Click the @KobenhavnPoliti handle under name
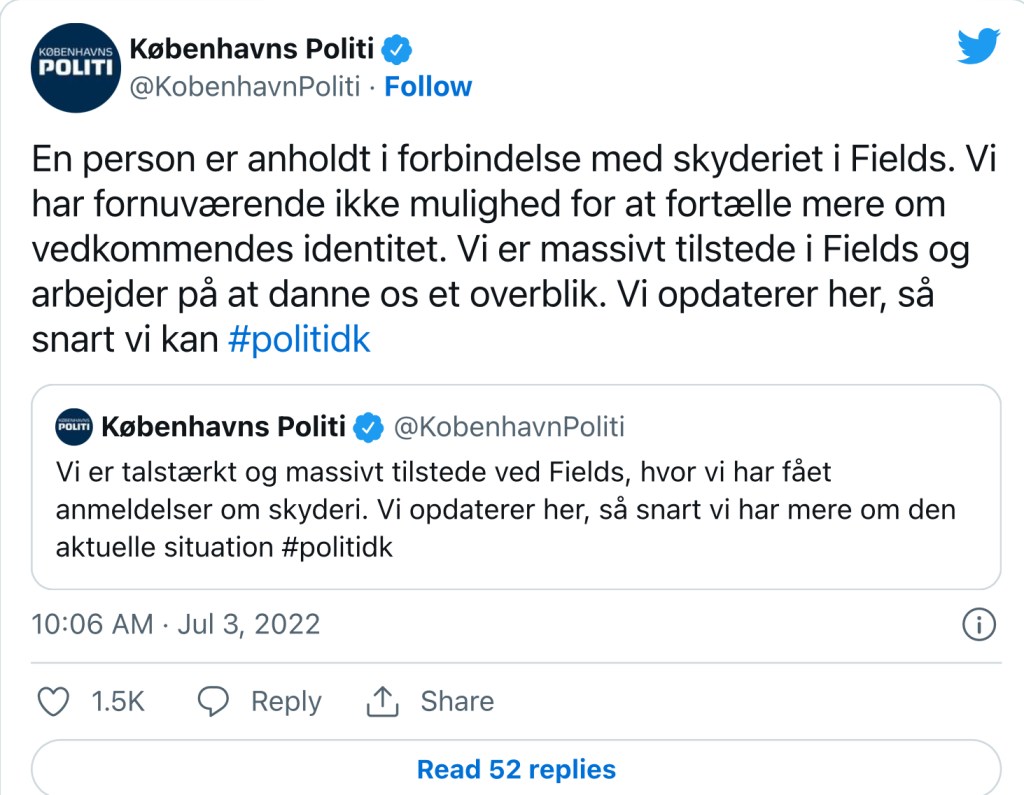 245,87
